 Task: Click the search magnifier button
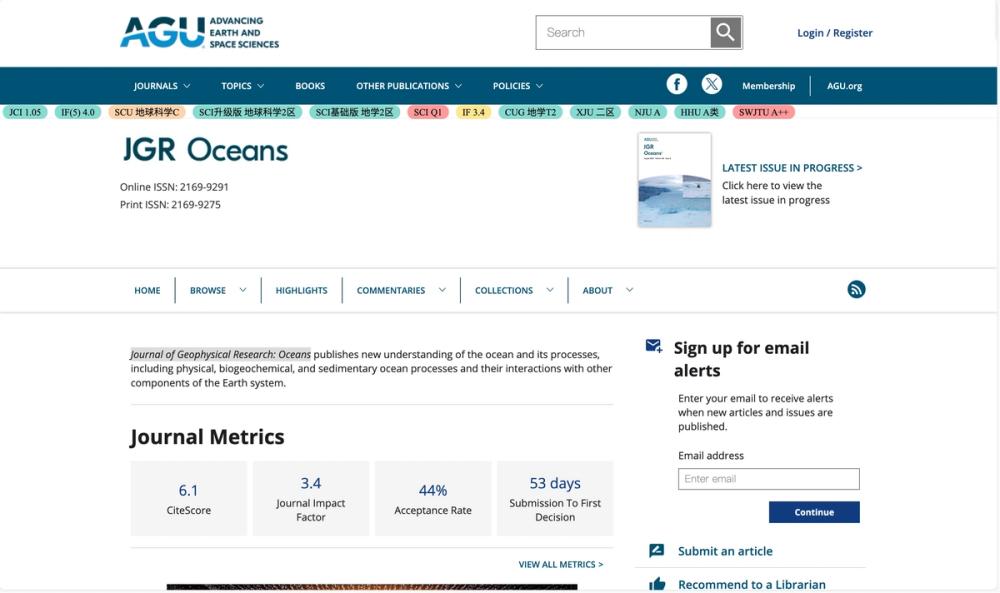726,33
